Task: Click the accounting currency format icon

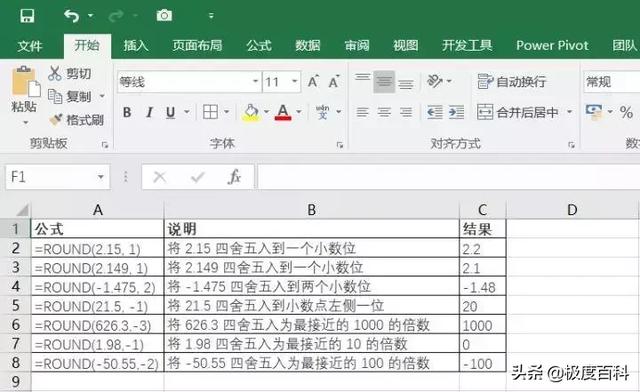Action: coord(594,111)
